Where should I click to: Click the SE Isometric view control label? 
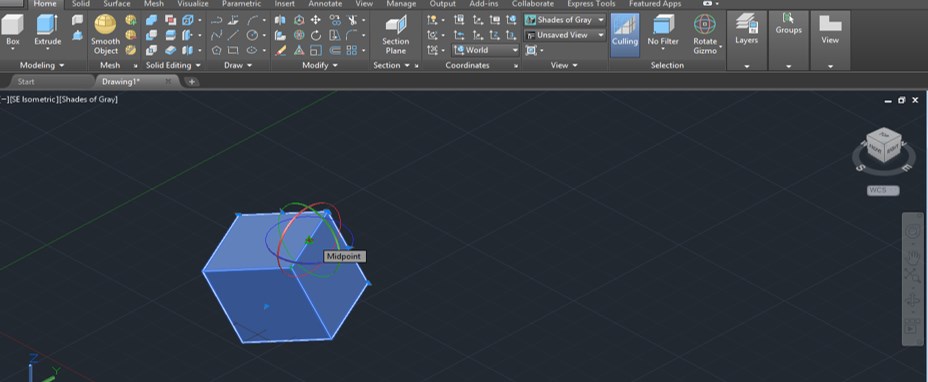(34, 99)
